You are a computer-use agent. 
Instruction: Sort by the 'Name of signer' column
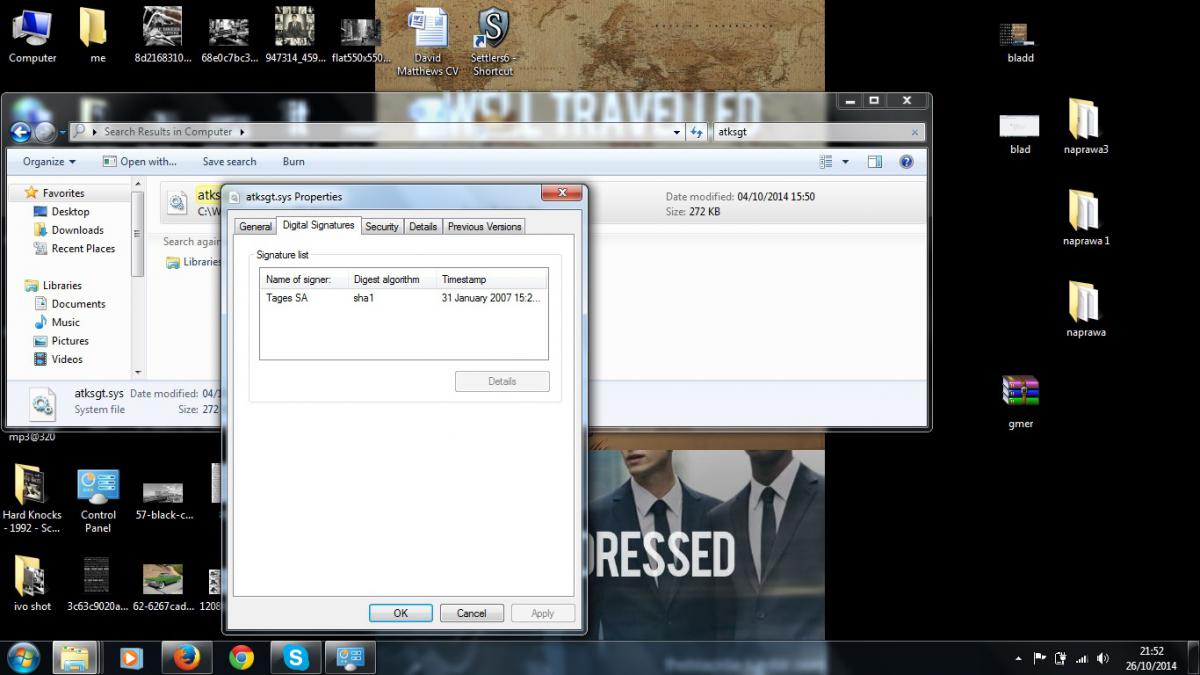coord(304,279)
